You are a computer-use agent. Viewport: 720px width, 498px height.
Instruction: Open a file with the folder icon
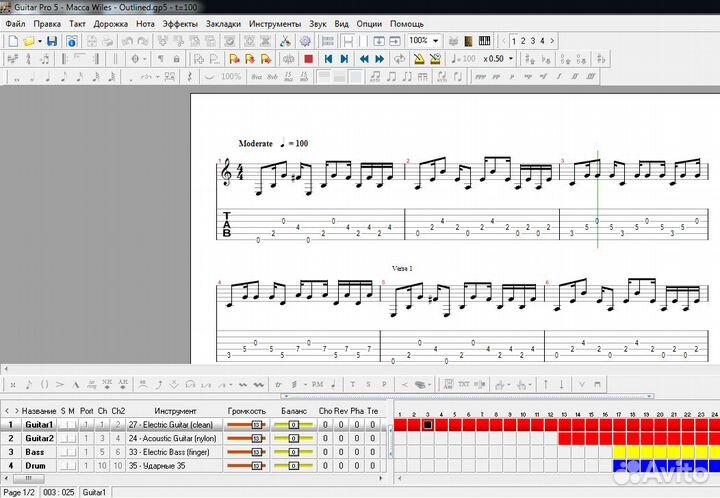(30, 41)
